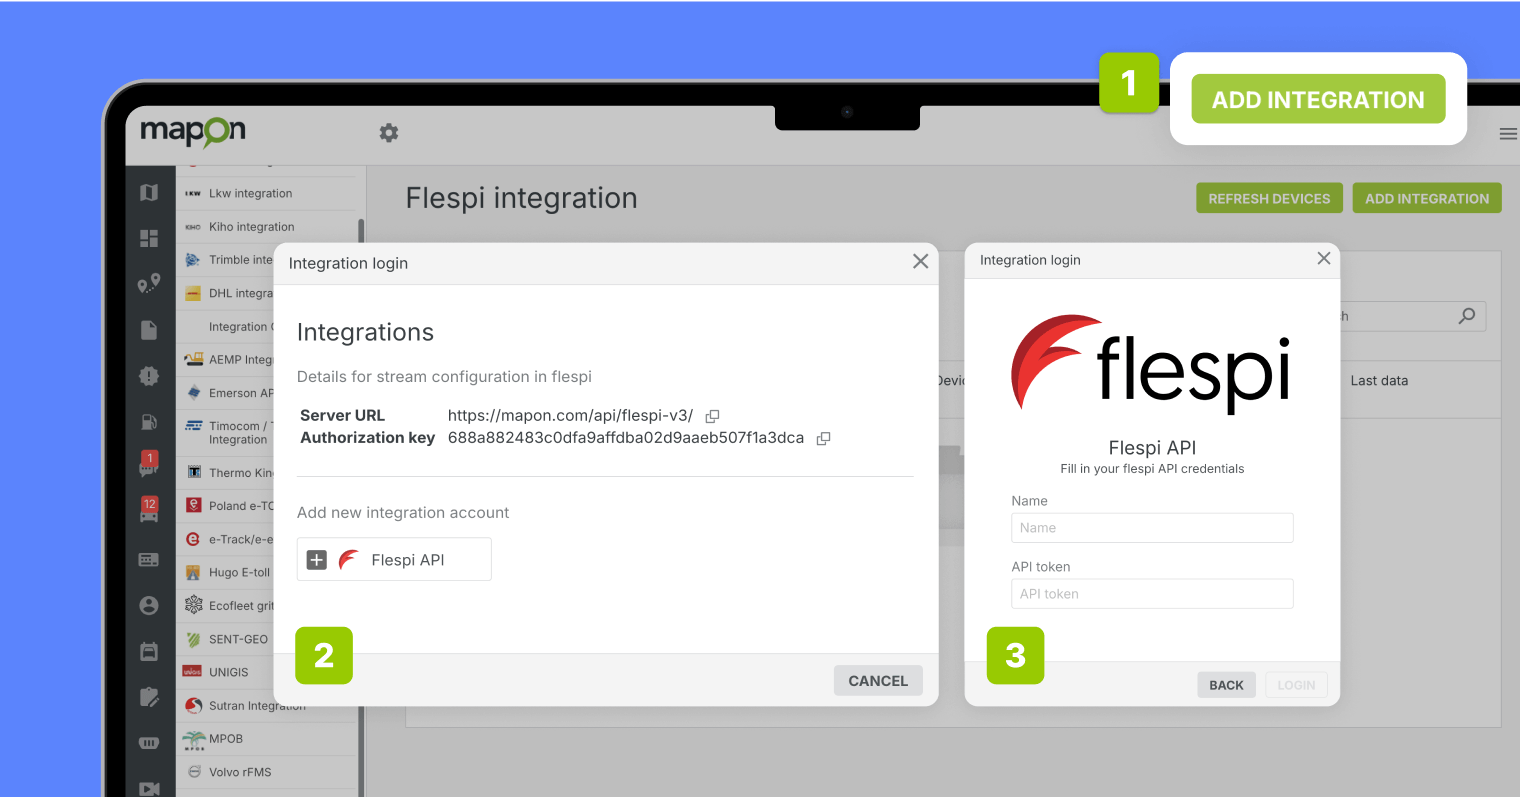Click the ADD INTEGRATION button
Screen dimensions: 1520x797
pyautogui.click(x=1318, y=99)
